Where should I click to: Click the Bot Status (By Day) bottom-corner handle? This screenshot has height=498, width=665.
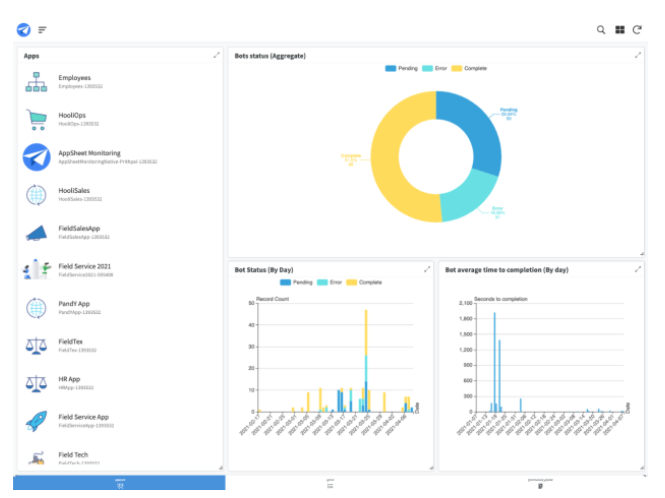431,467
